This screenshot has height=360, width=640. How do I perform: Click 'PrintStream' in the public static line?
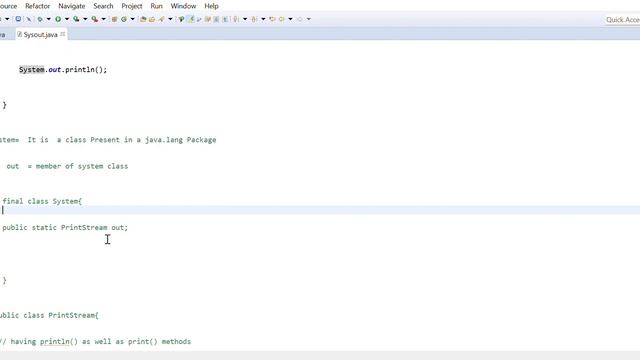pos(84,228)
